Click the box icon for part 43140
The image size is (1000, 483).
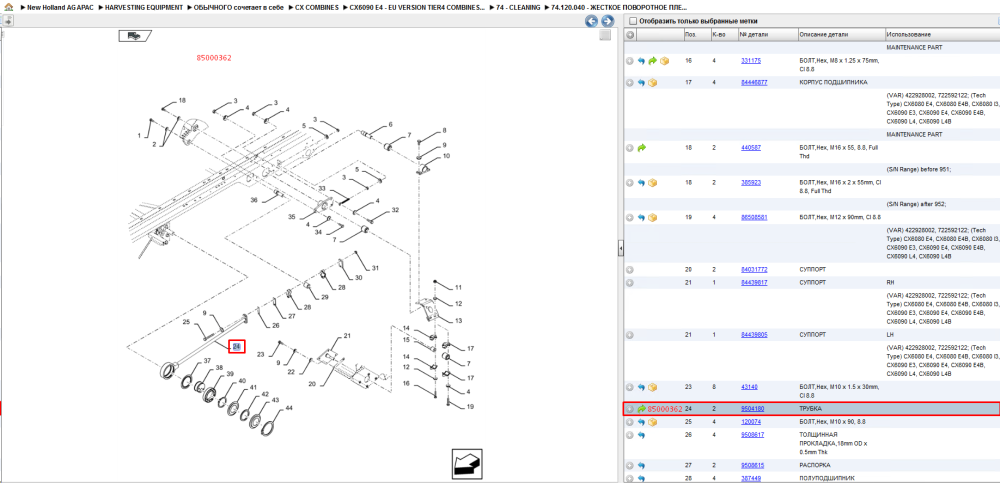[652, 387]
